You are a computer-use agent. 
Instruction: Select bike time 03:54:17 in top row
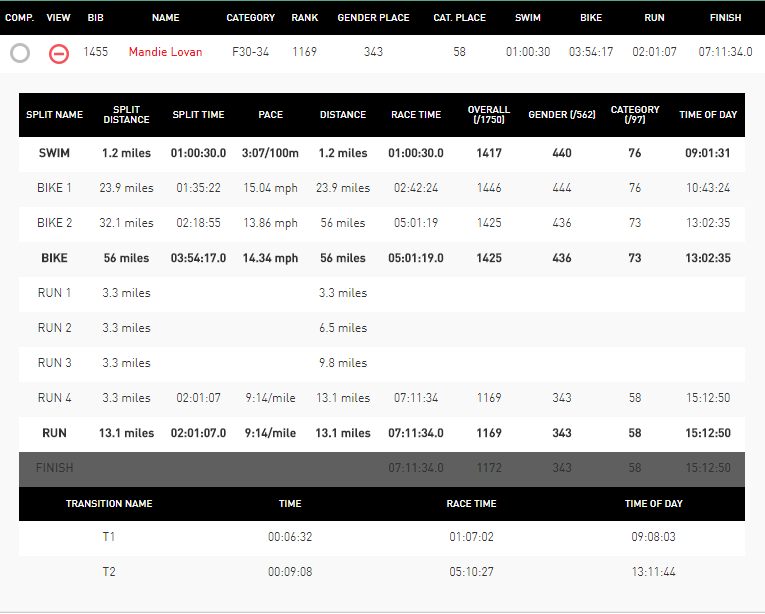[x=591, y=52]
